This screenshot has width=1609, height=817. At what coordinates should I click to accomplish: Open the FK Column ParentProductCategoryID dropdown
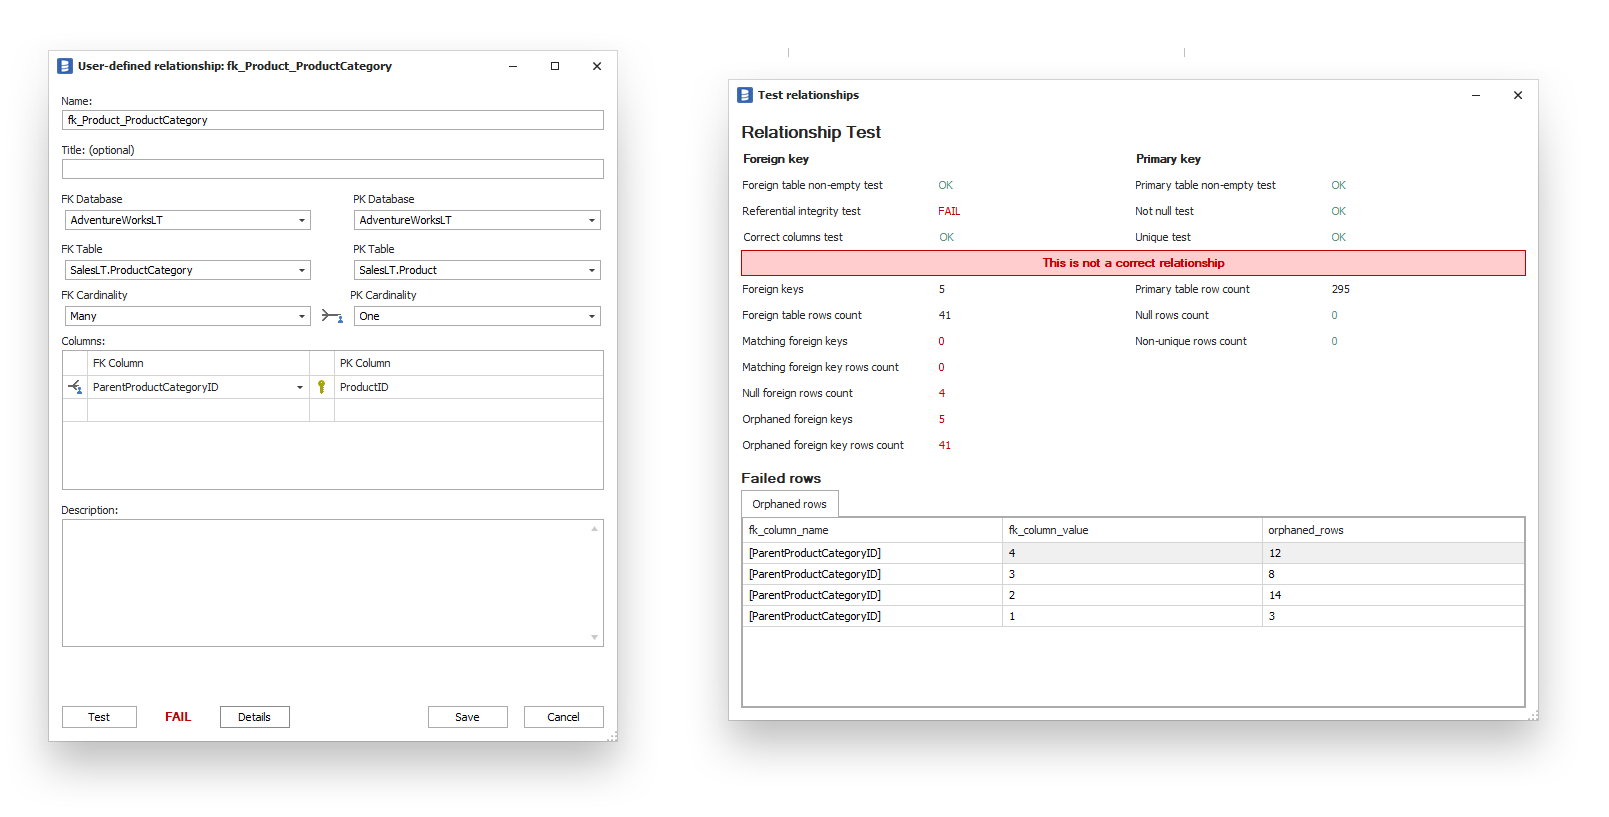300,387
